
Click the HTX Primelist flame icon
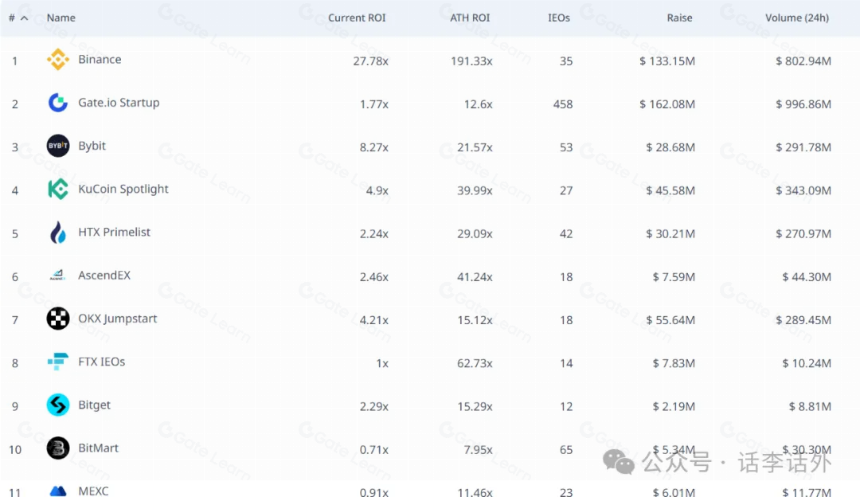[58, 233]
